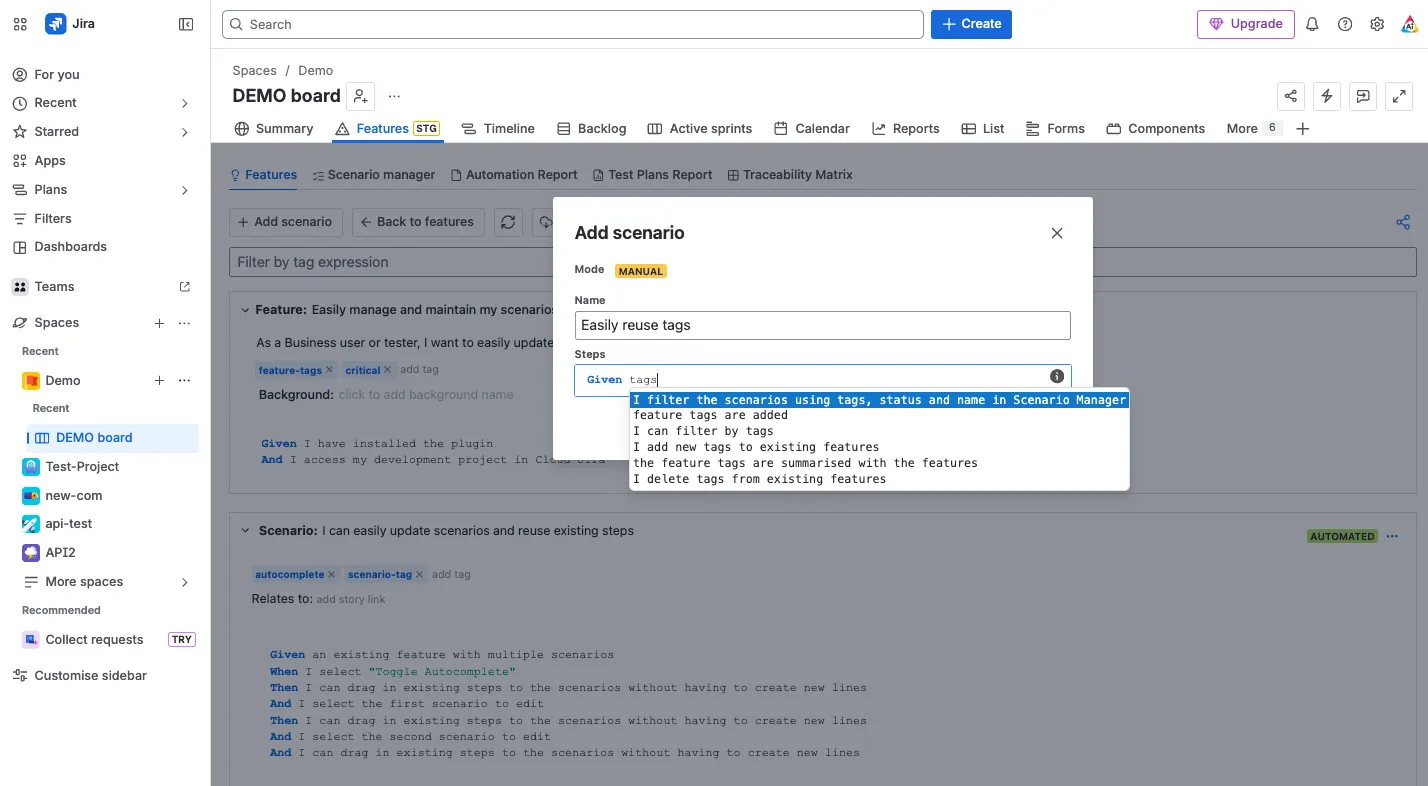Viewport: 1428px width, 786px height.
Task: Expand the More spaces list
Action: pyautogui.click(x=184, y=582)
